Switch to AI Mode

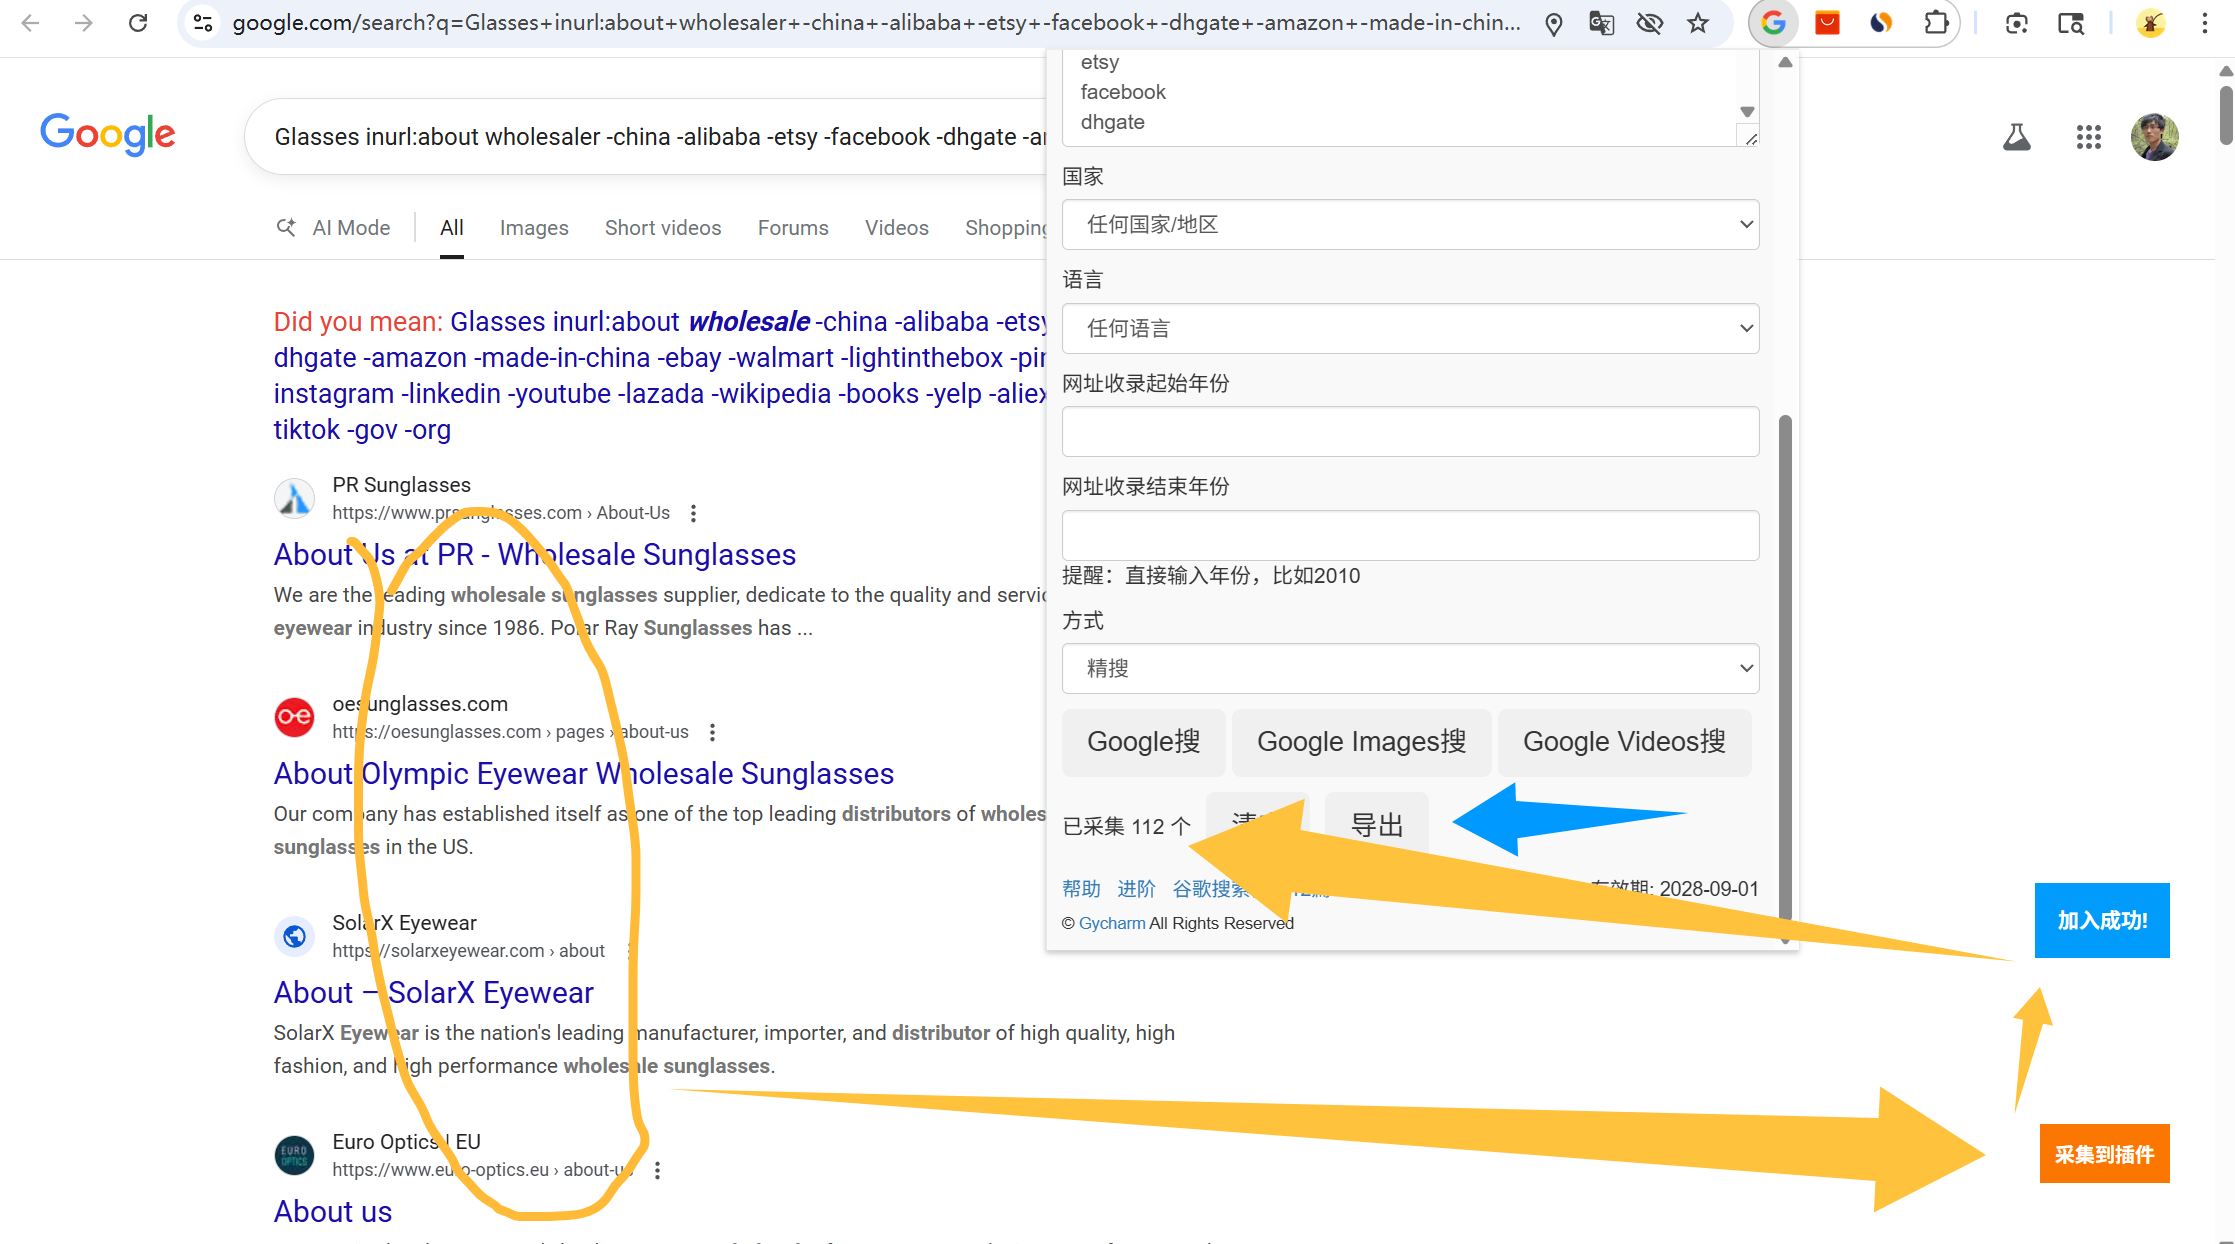tap(333, 228)
